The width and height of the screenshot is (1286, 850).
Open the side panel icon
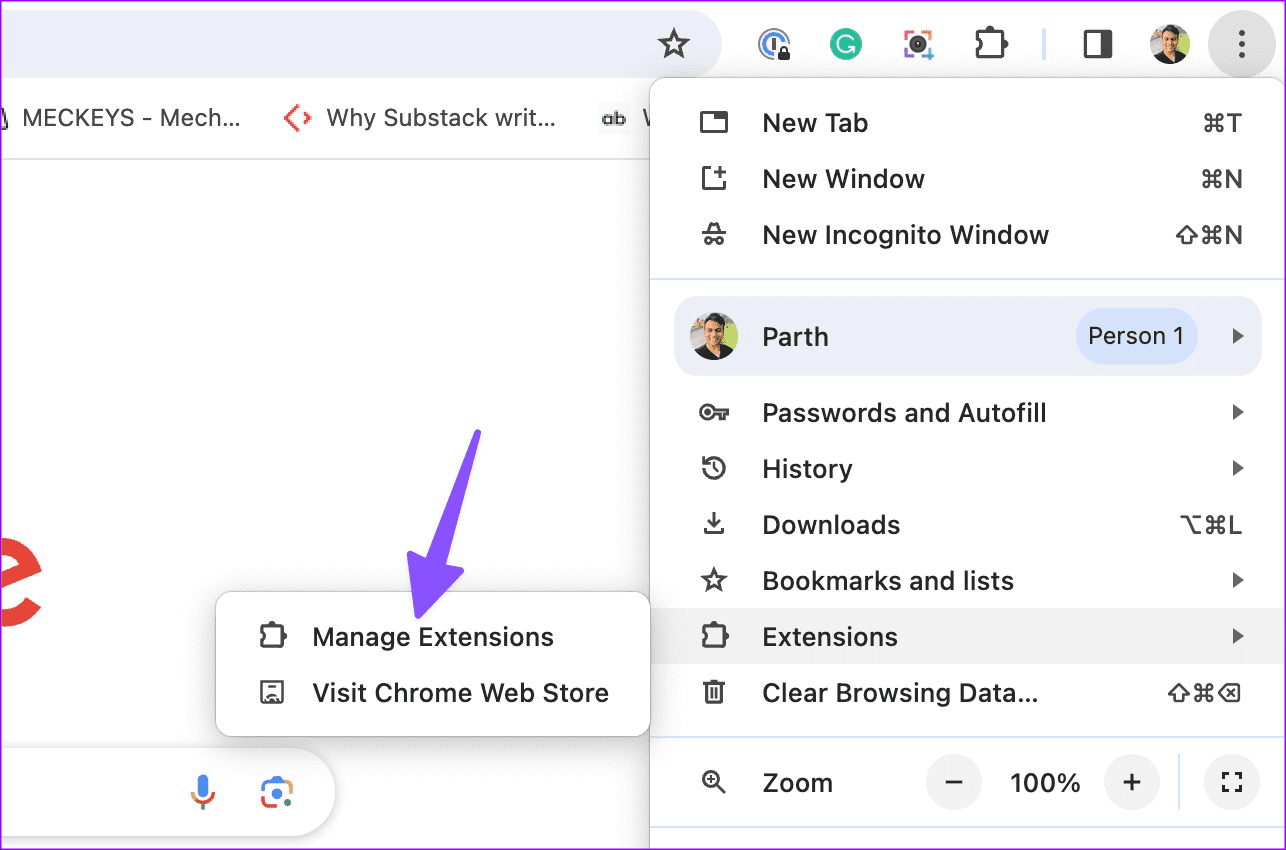(1097, 43)
